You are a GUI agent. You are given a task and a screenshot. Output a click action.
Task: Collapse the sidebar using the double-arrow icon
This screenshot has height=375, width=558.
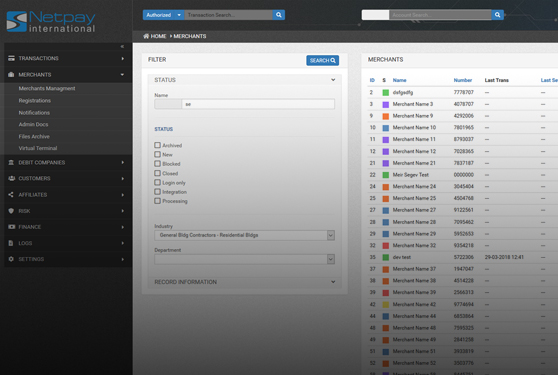click(x=122, y=47)
